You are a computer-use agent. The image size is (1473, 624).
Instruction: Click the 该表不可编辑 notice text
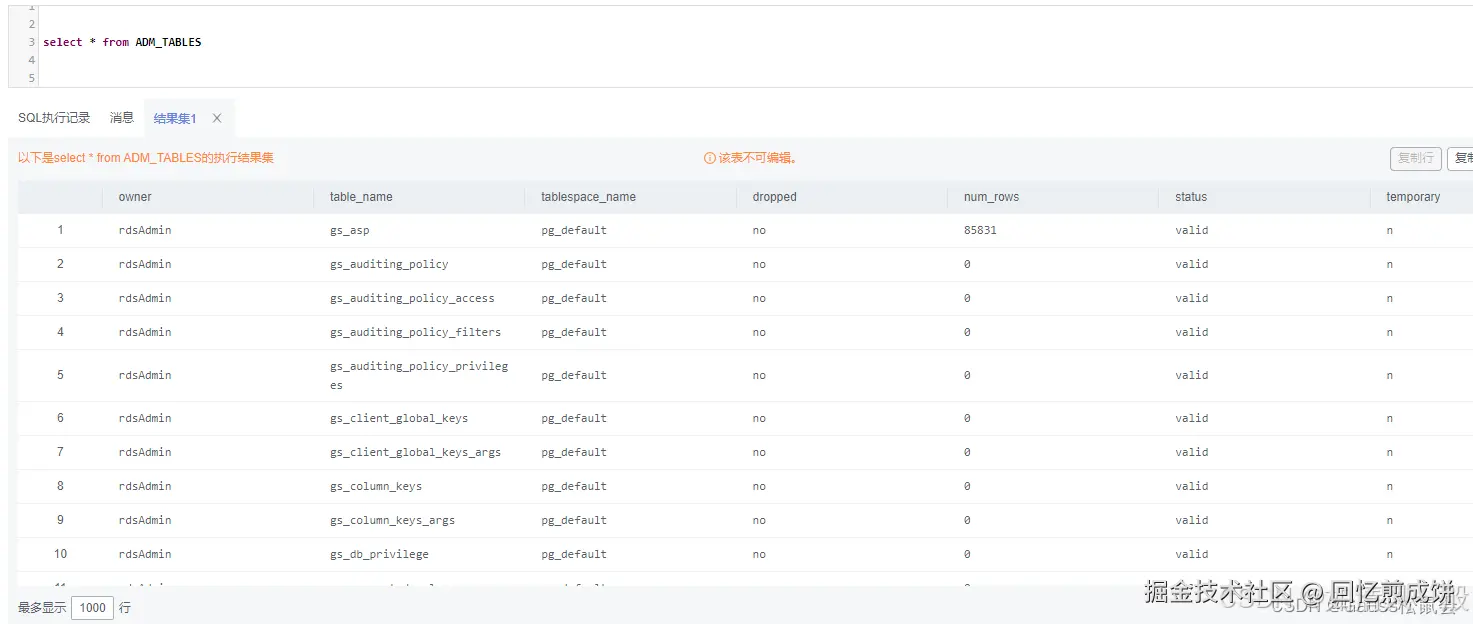coord(757,158)
